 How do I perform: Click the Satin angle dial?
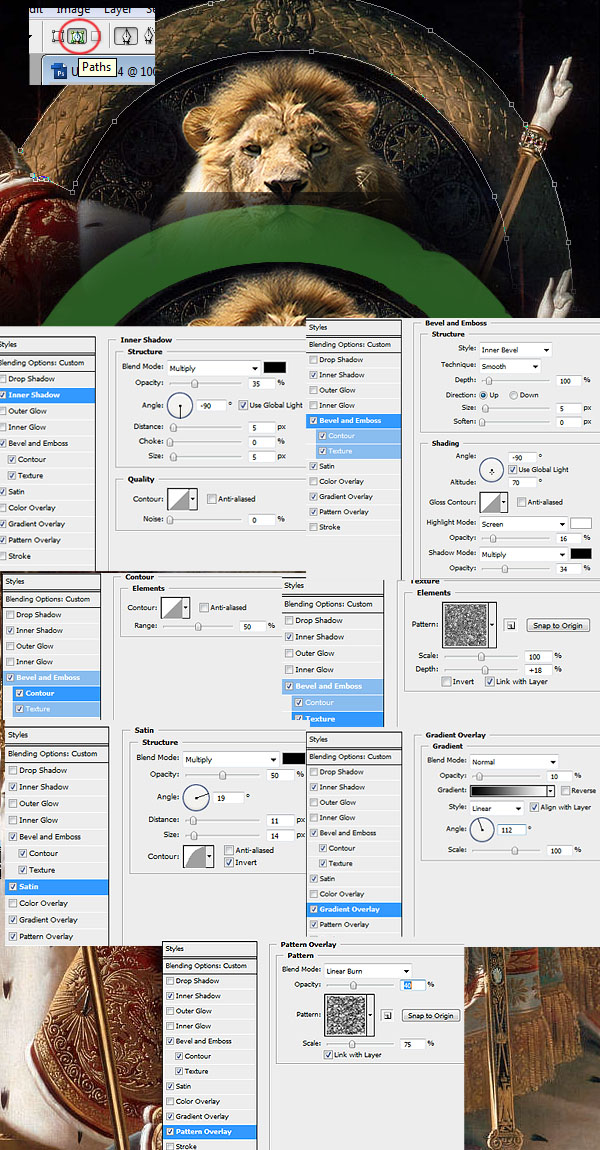(195, 797)
